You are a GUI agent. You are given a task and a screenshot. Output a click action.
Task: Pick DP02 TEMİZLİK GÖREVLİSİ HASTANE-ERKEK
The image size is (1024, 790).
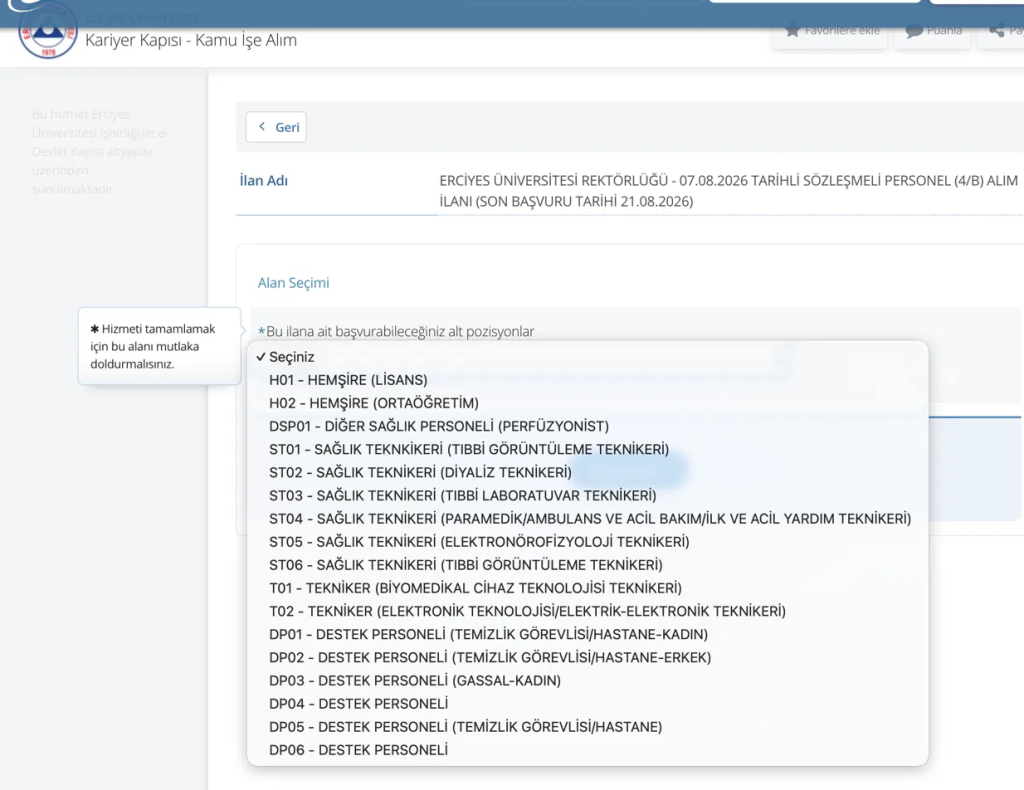pyautogui.click(x=587, y=657)
